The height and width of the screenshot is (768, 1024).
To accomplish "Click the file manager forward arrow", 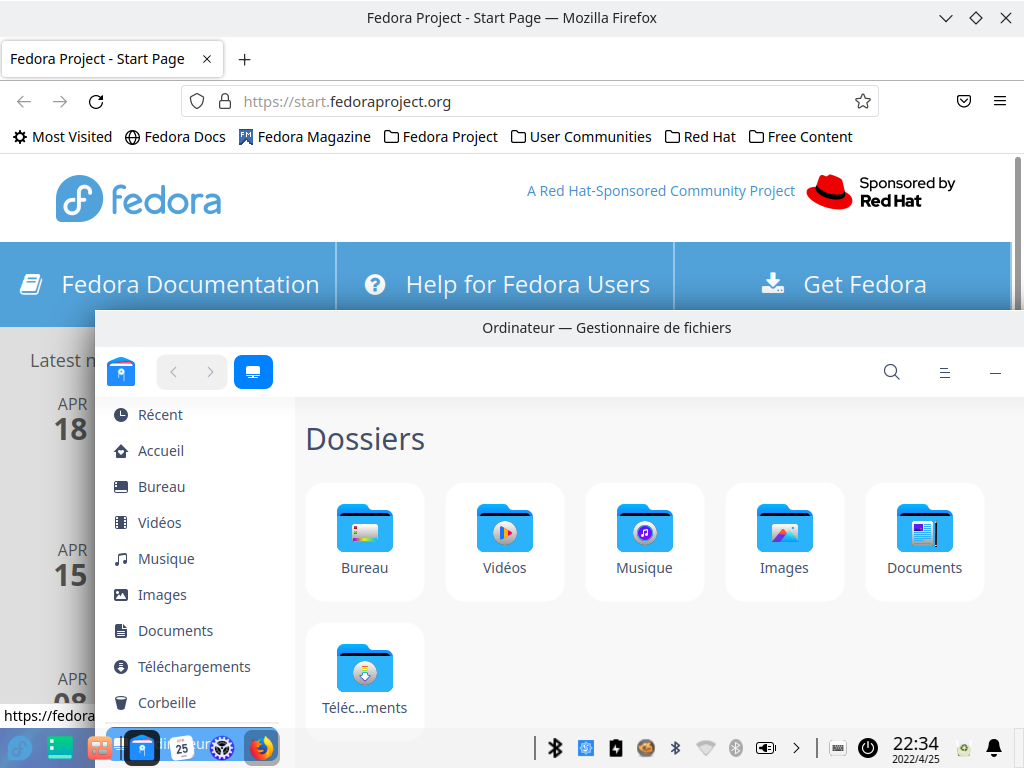I will coord(210,372).
